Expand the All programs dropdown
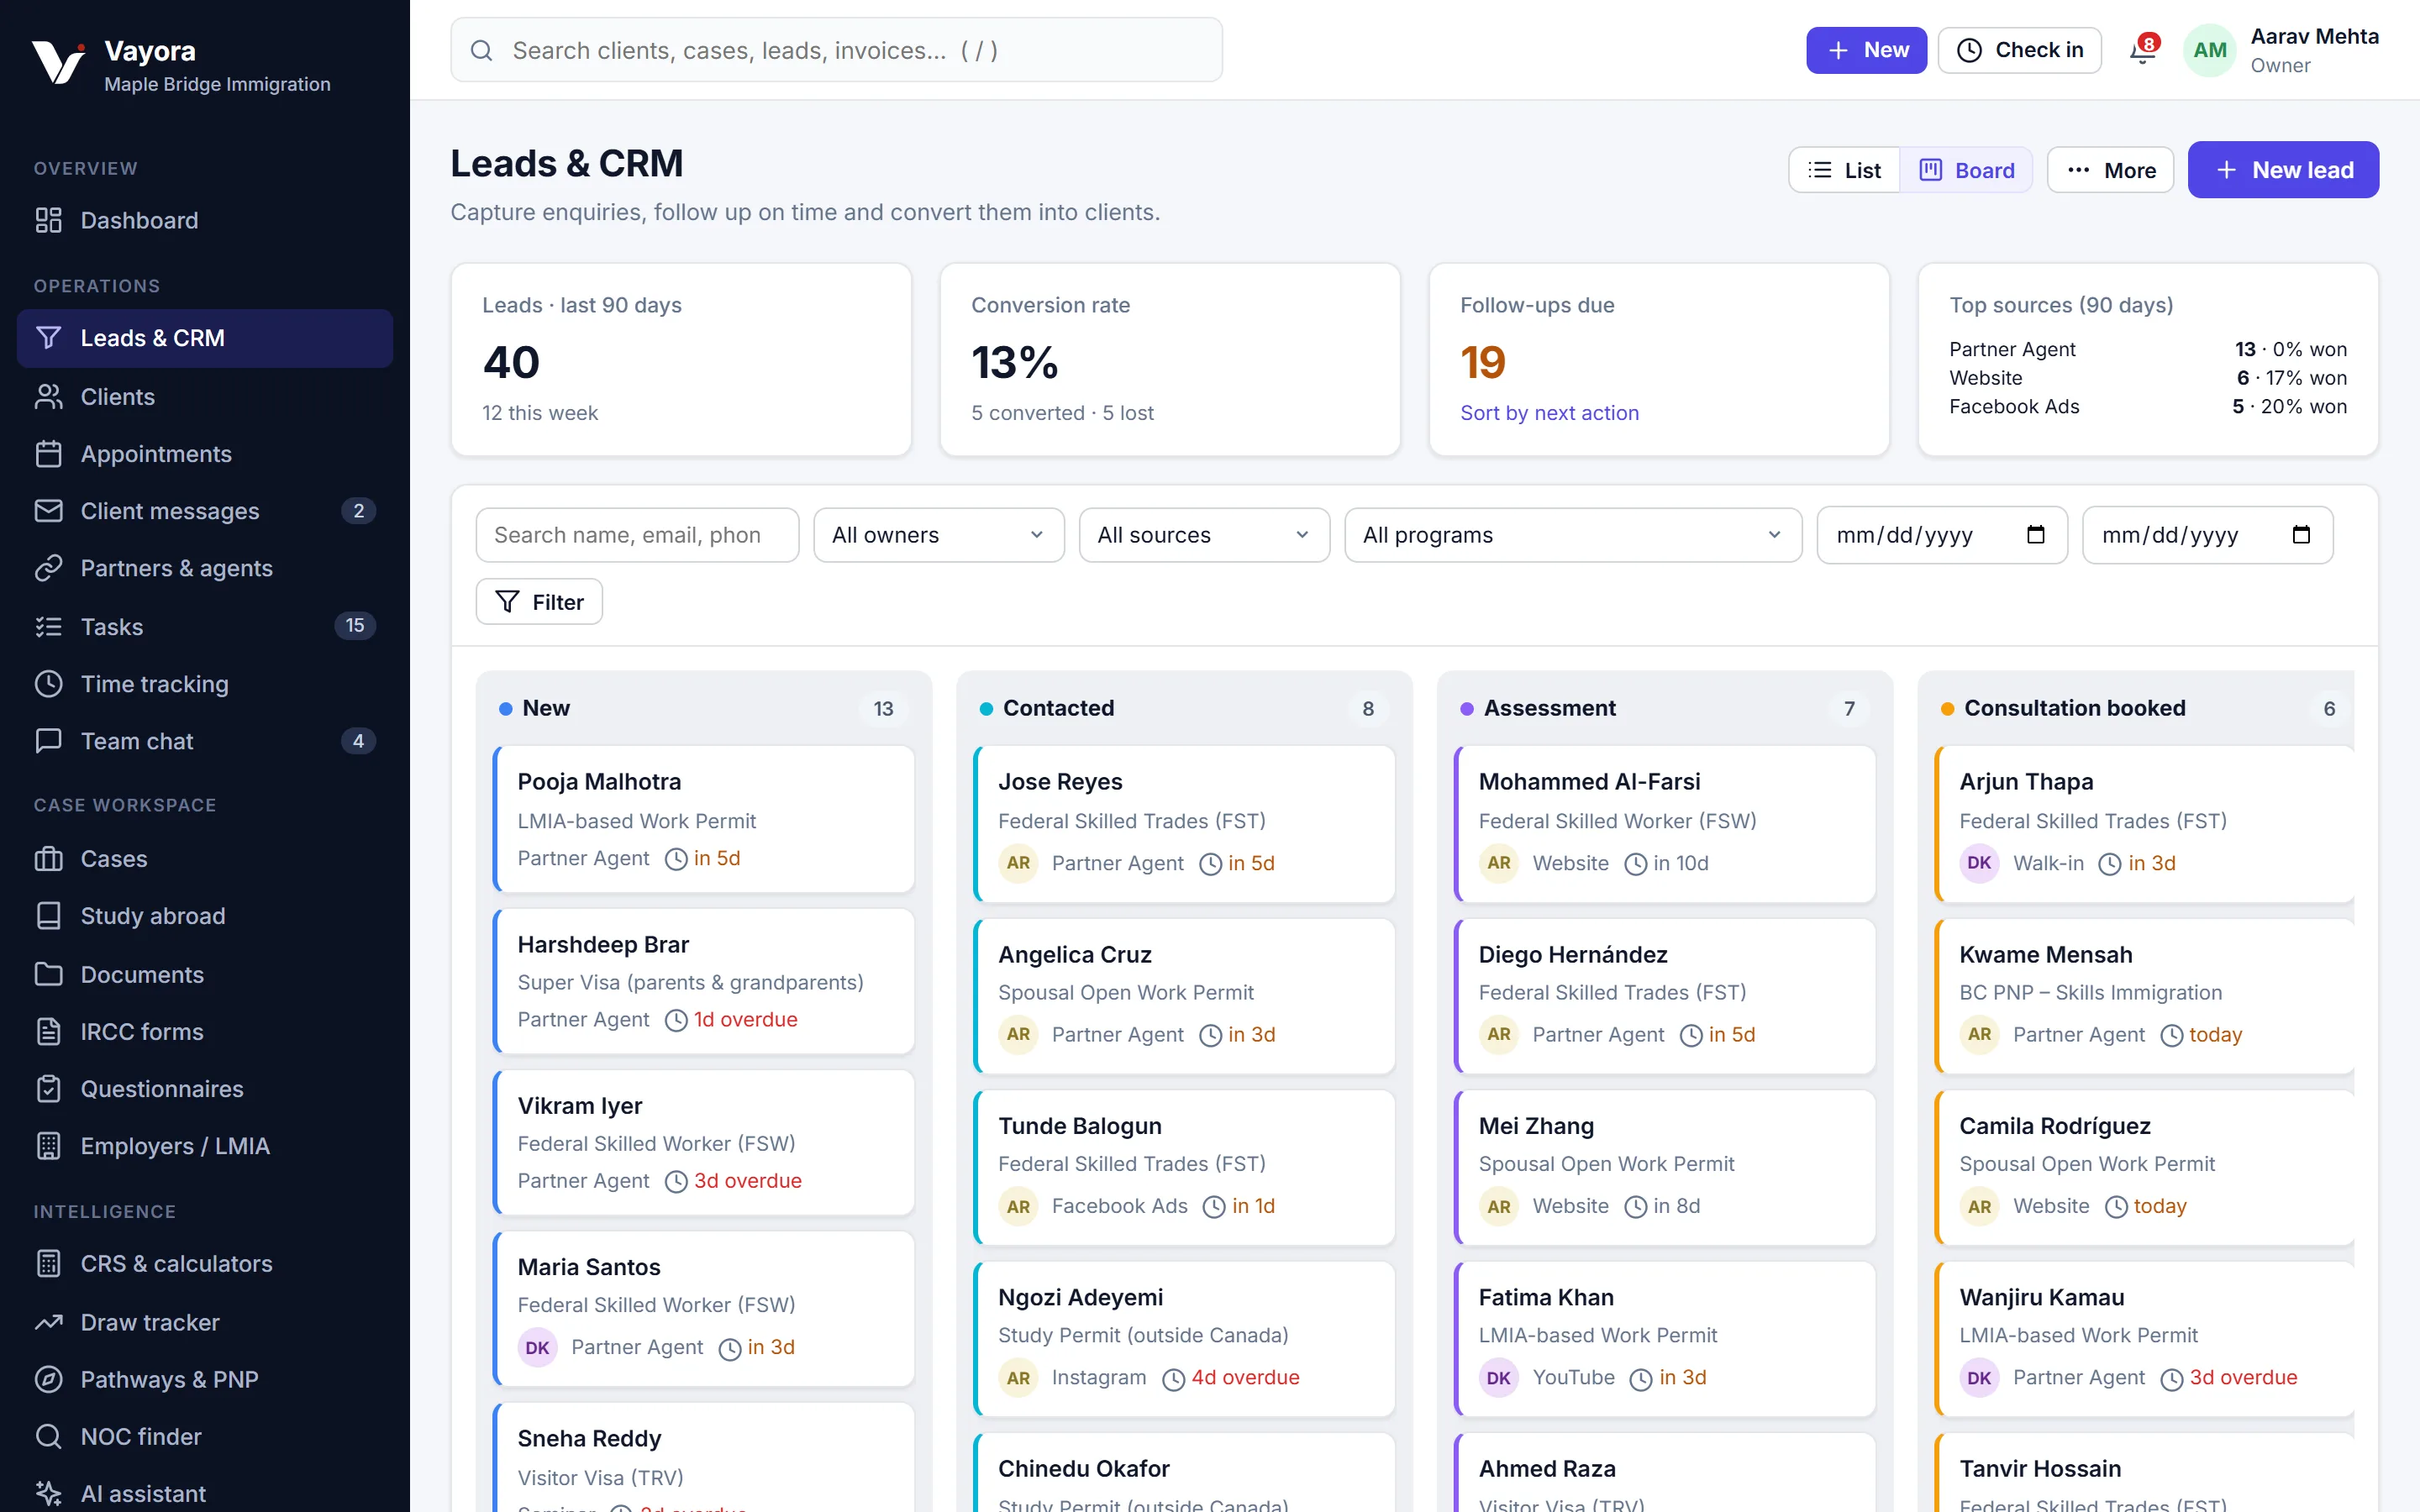The width and height of the screenshot is (2420, 1512). click(1573, 535)
